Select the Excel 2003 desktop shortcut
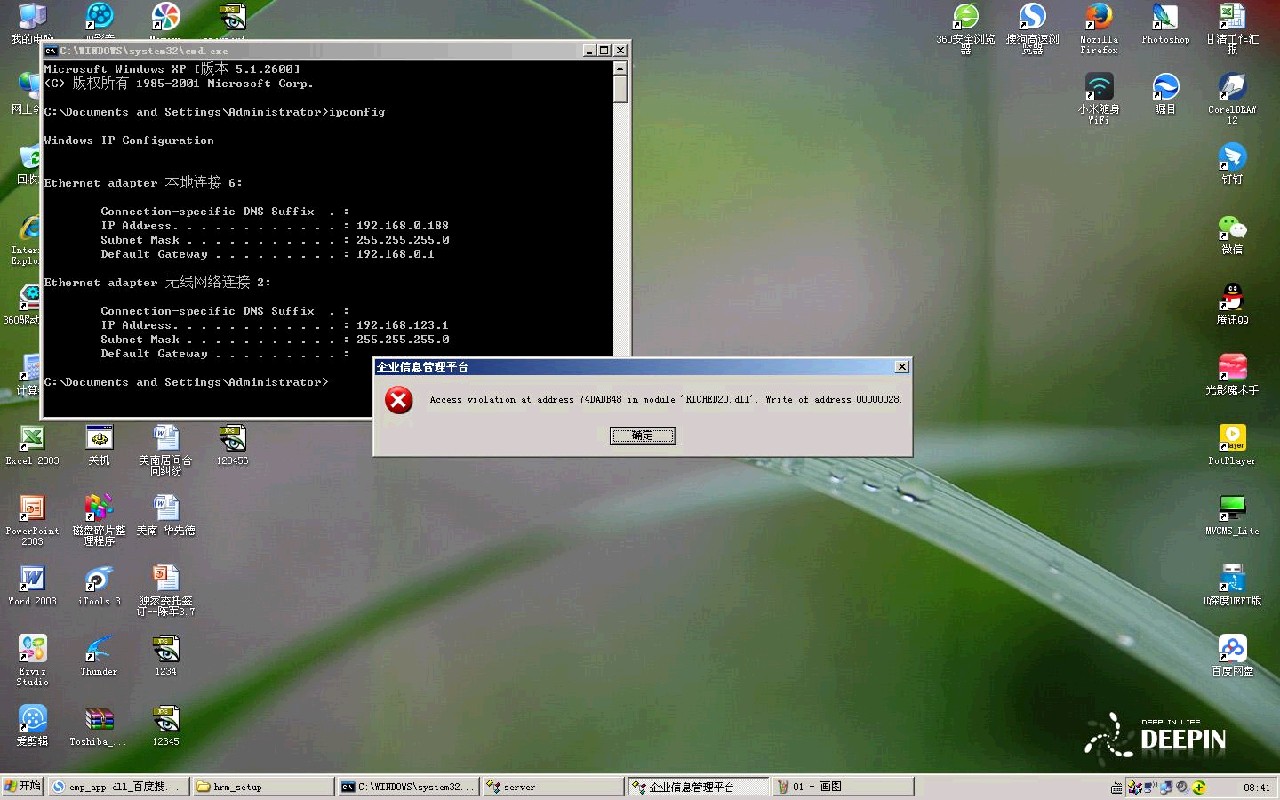 click(x=32, y=440)
